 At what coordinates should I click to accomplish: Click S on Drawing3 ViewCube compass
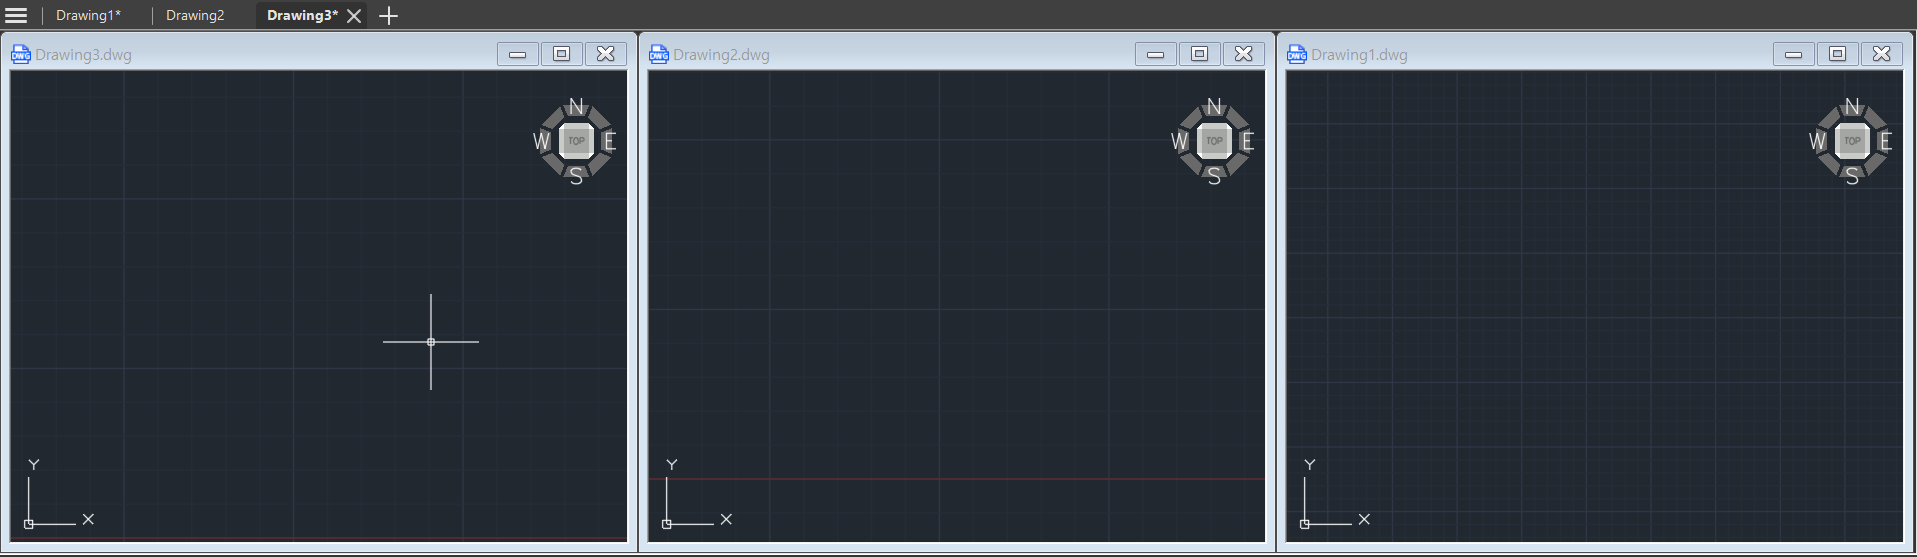click(576, 177)
